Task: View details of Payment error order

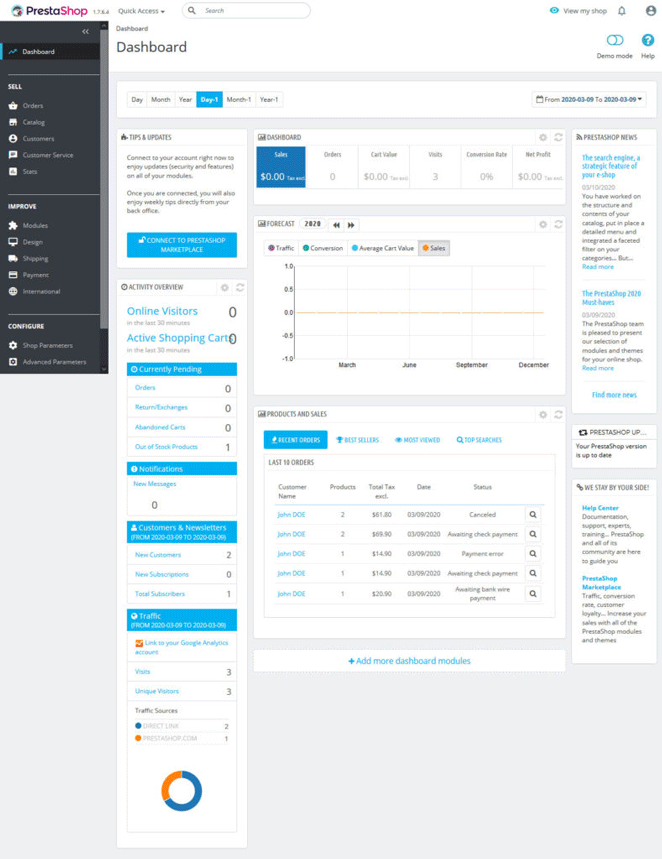Action: coord(533,554)
